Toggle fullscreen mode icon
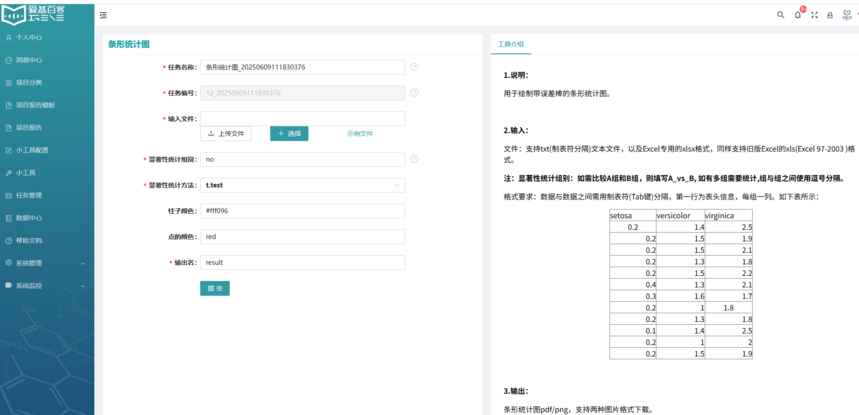The height and width of the screenshot is (415, 859). [x=814, y=15]
